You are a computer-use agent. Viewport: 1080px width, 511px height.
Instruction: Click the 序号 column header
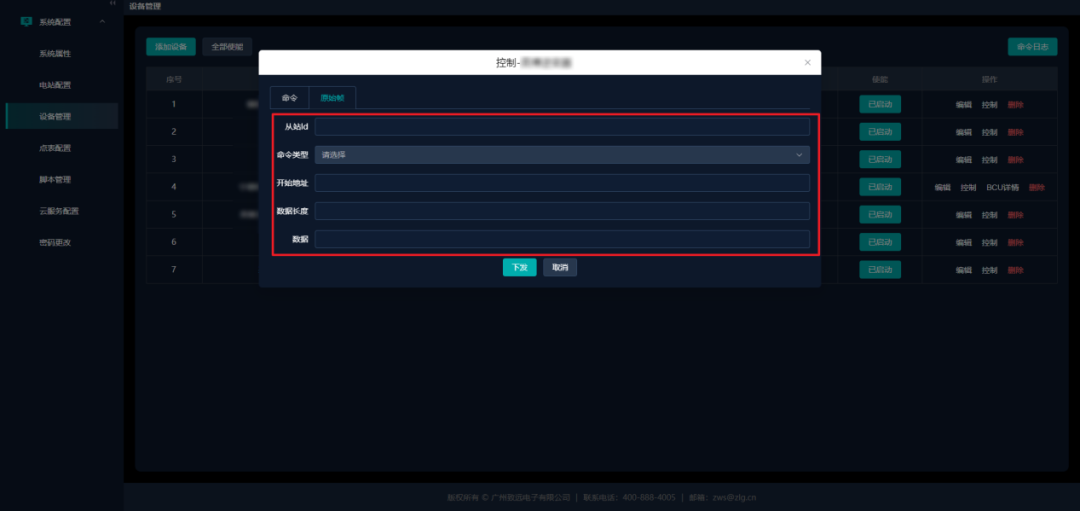[x=174, y=79]
